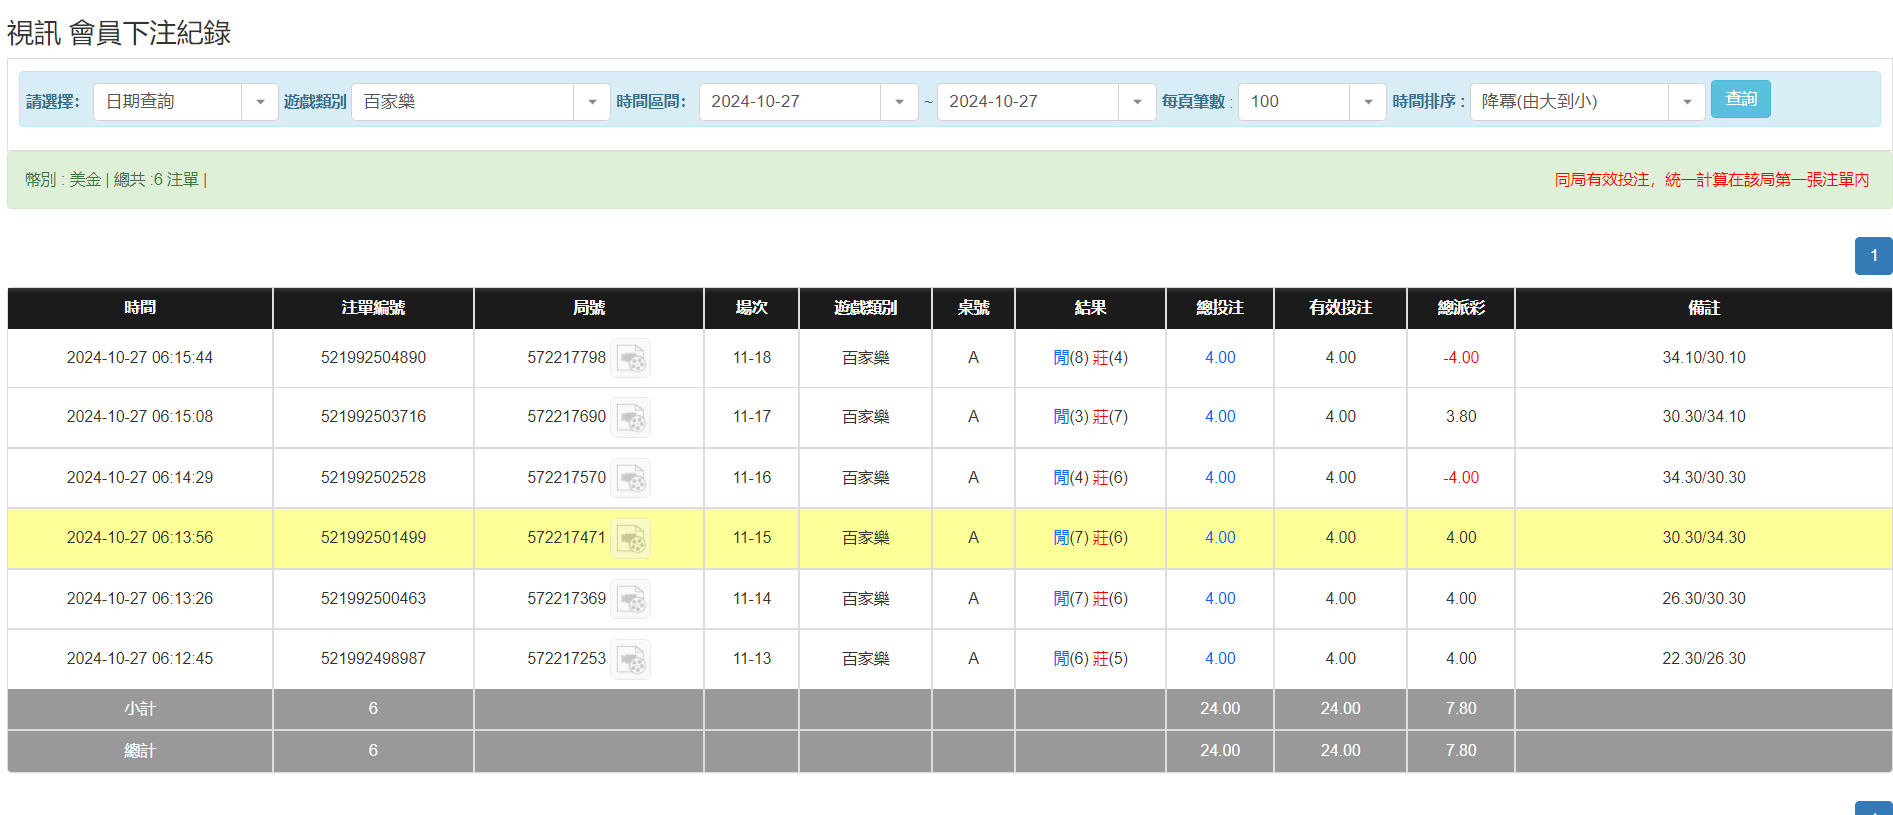The width and height of the screenshot is (1893, 815).
Task: Go to page 1 in top pagination
Action: coord(1873,256)
